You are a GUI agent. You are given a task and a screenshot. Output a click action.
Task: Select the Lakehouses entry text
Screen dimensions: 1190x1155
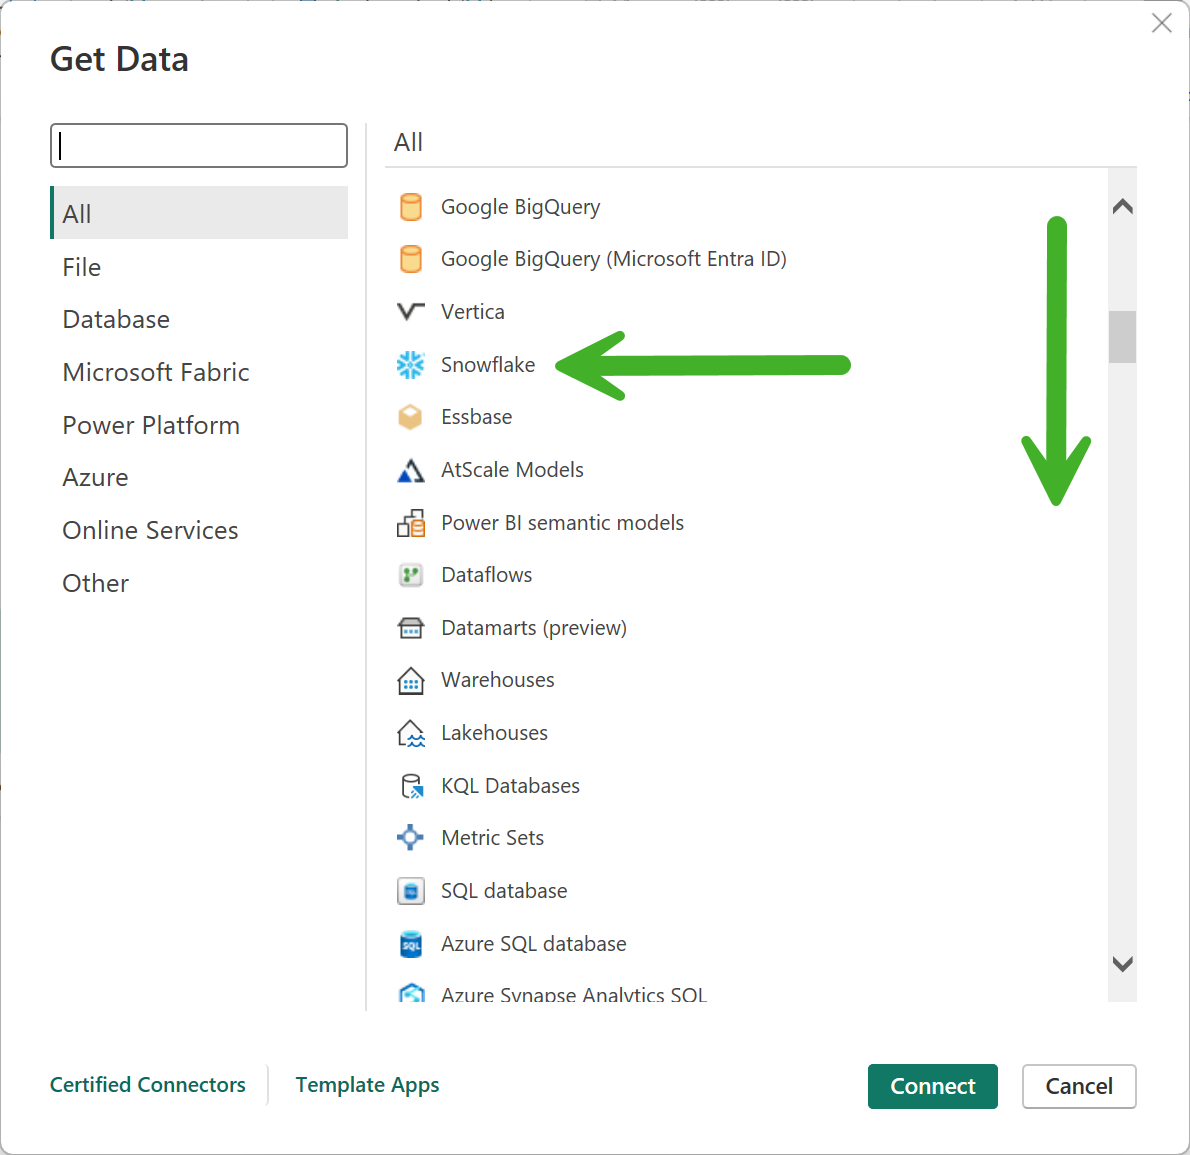[494, 733]
